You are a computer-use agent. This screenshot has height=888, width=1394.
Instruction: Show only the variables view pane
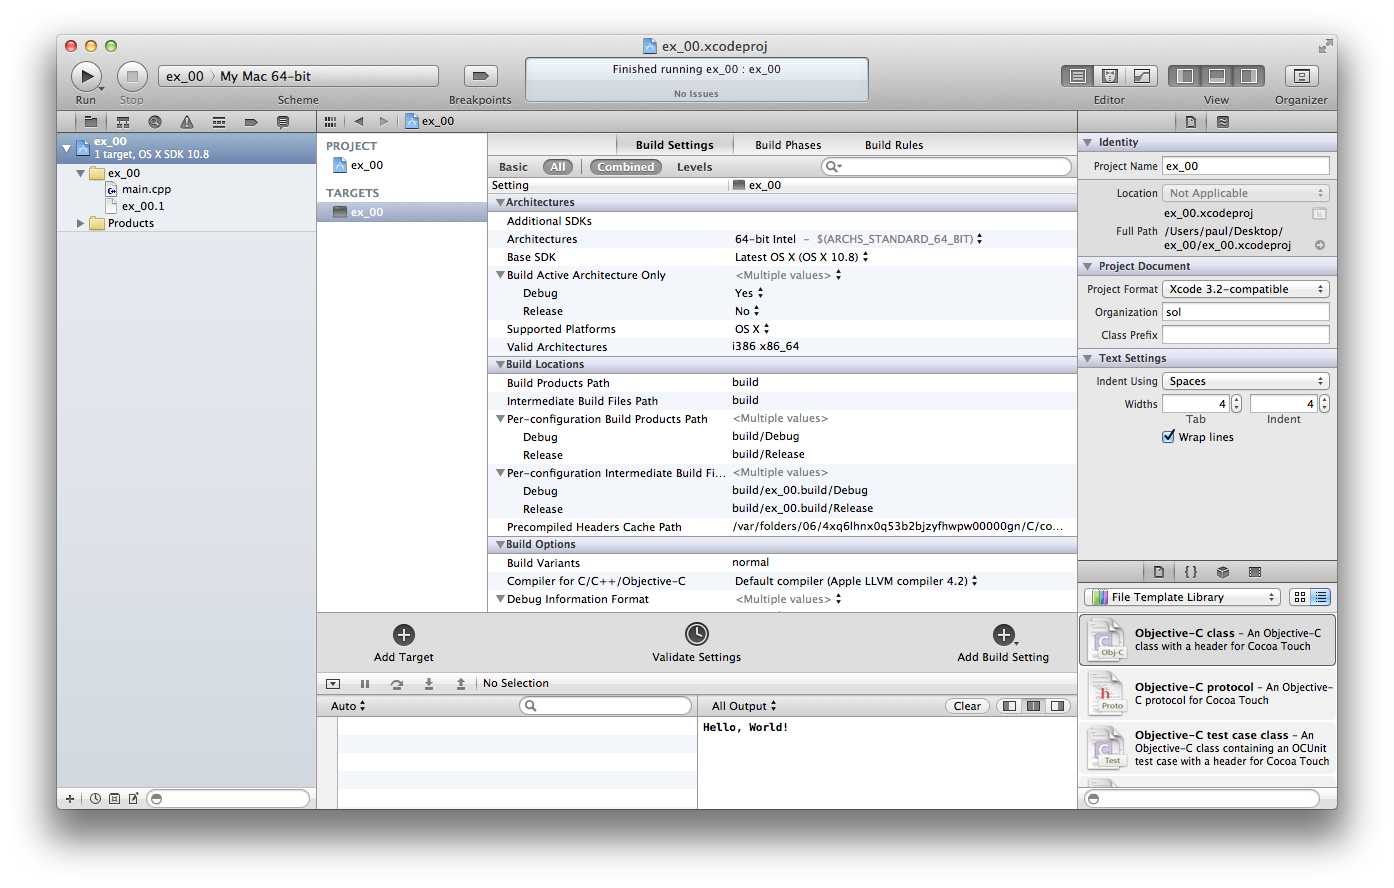point(1009,706)
